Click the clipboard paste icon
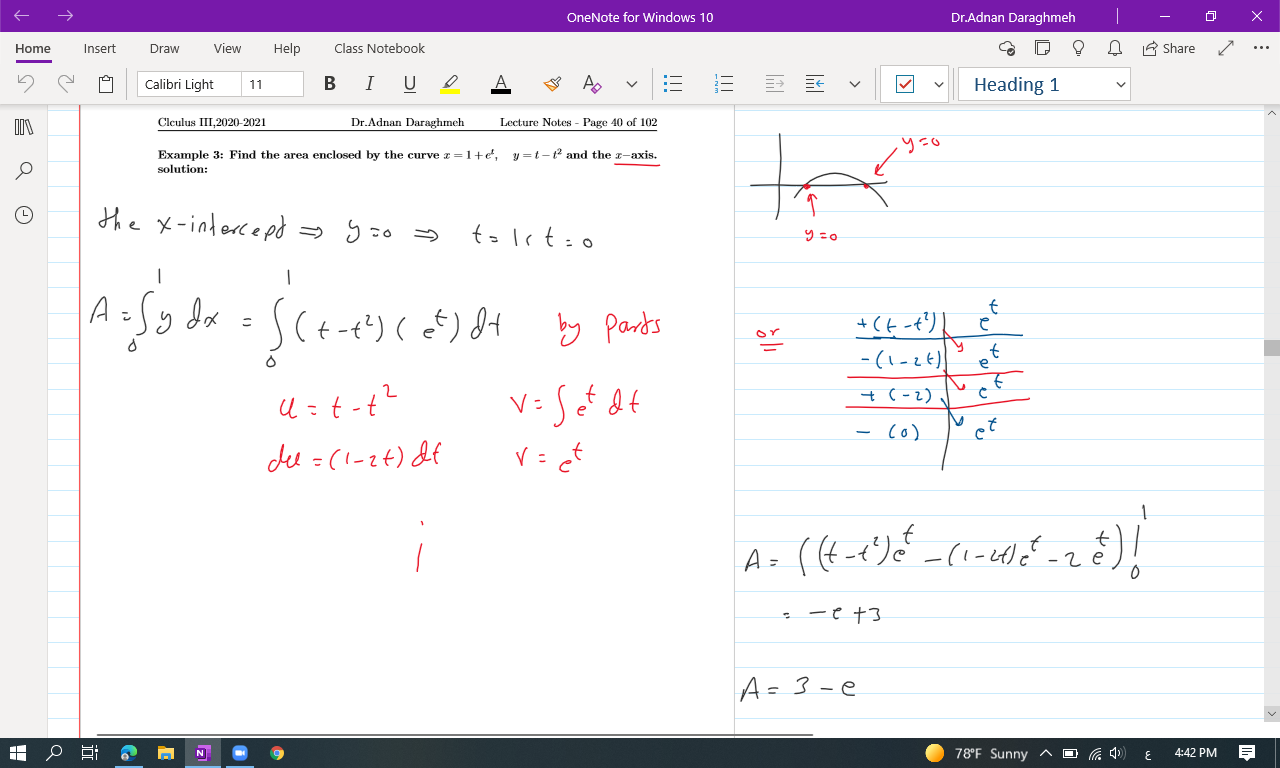The height and width of the screenshot is (768, 1280). tap(106, 84)
